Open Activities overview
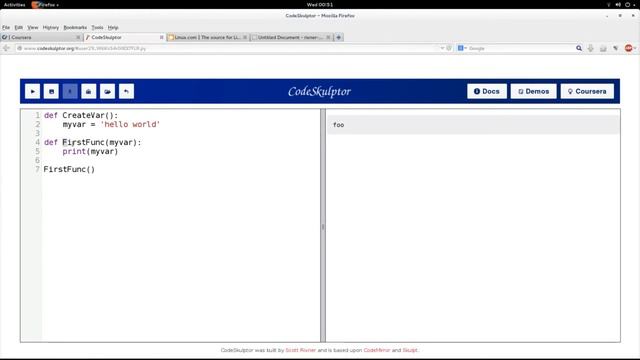640x360 pixels. tap(14, 4)
